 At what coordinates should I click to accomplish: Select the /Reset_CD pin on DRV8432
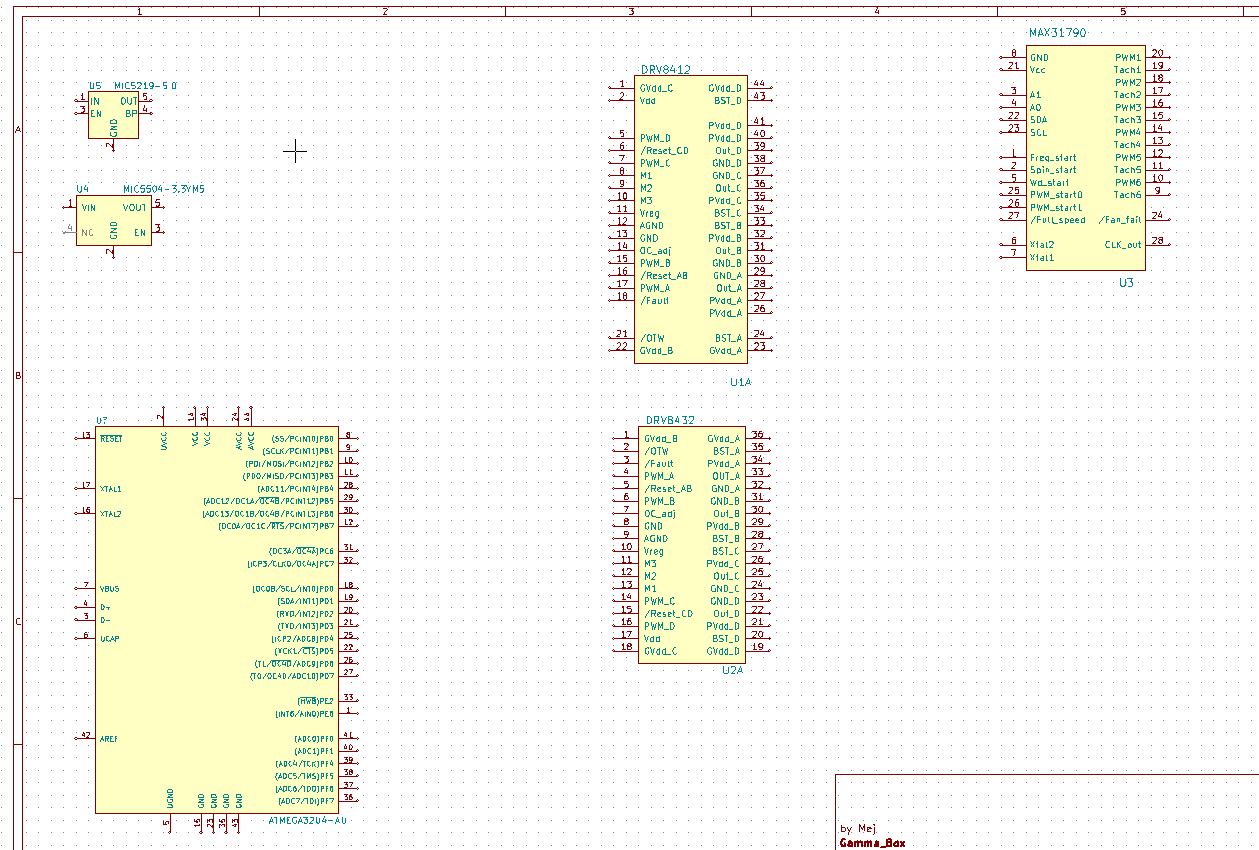coord(668,613)
